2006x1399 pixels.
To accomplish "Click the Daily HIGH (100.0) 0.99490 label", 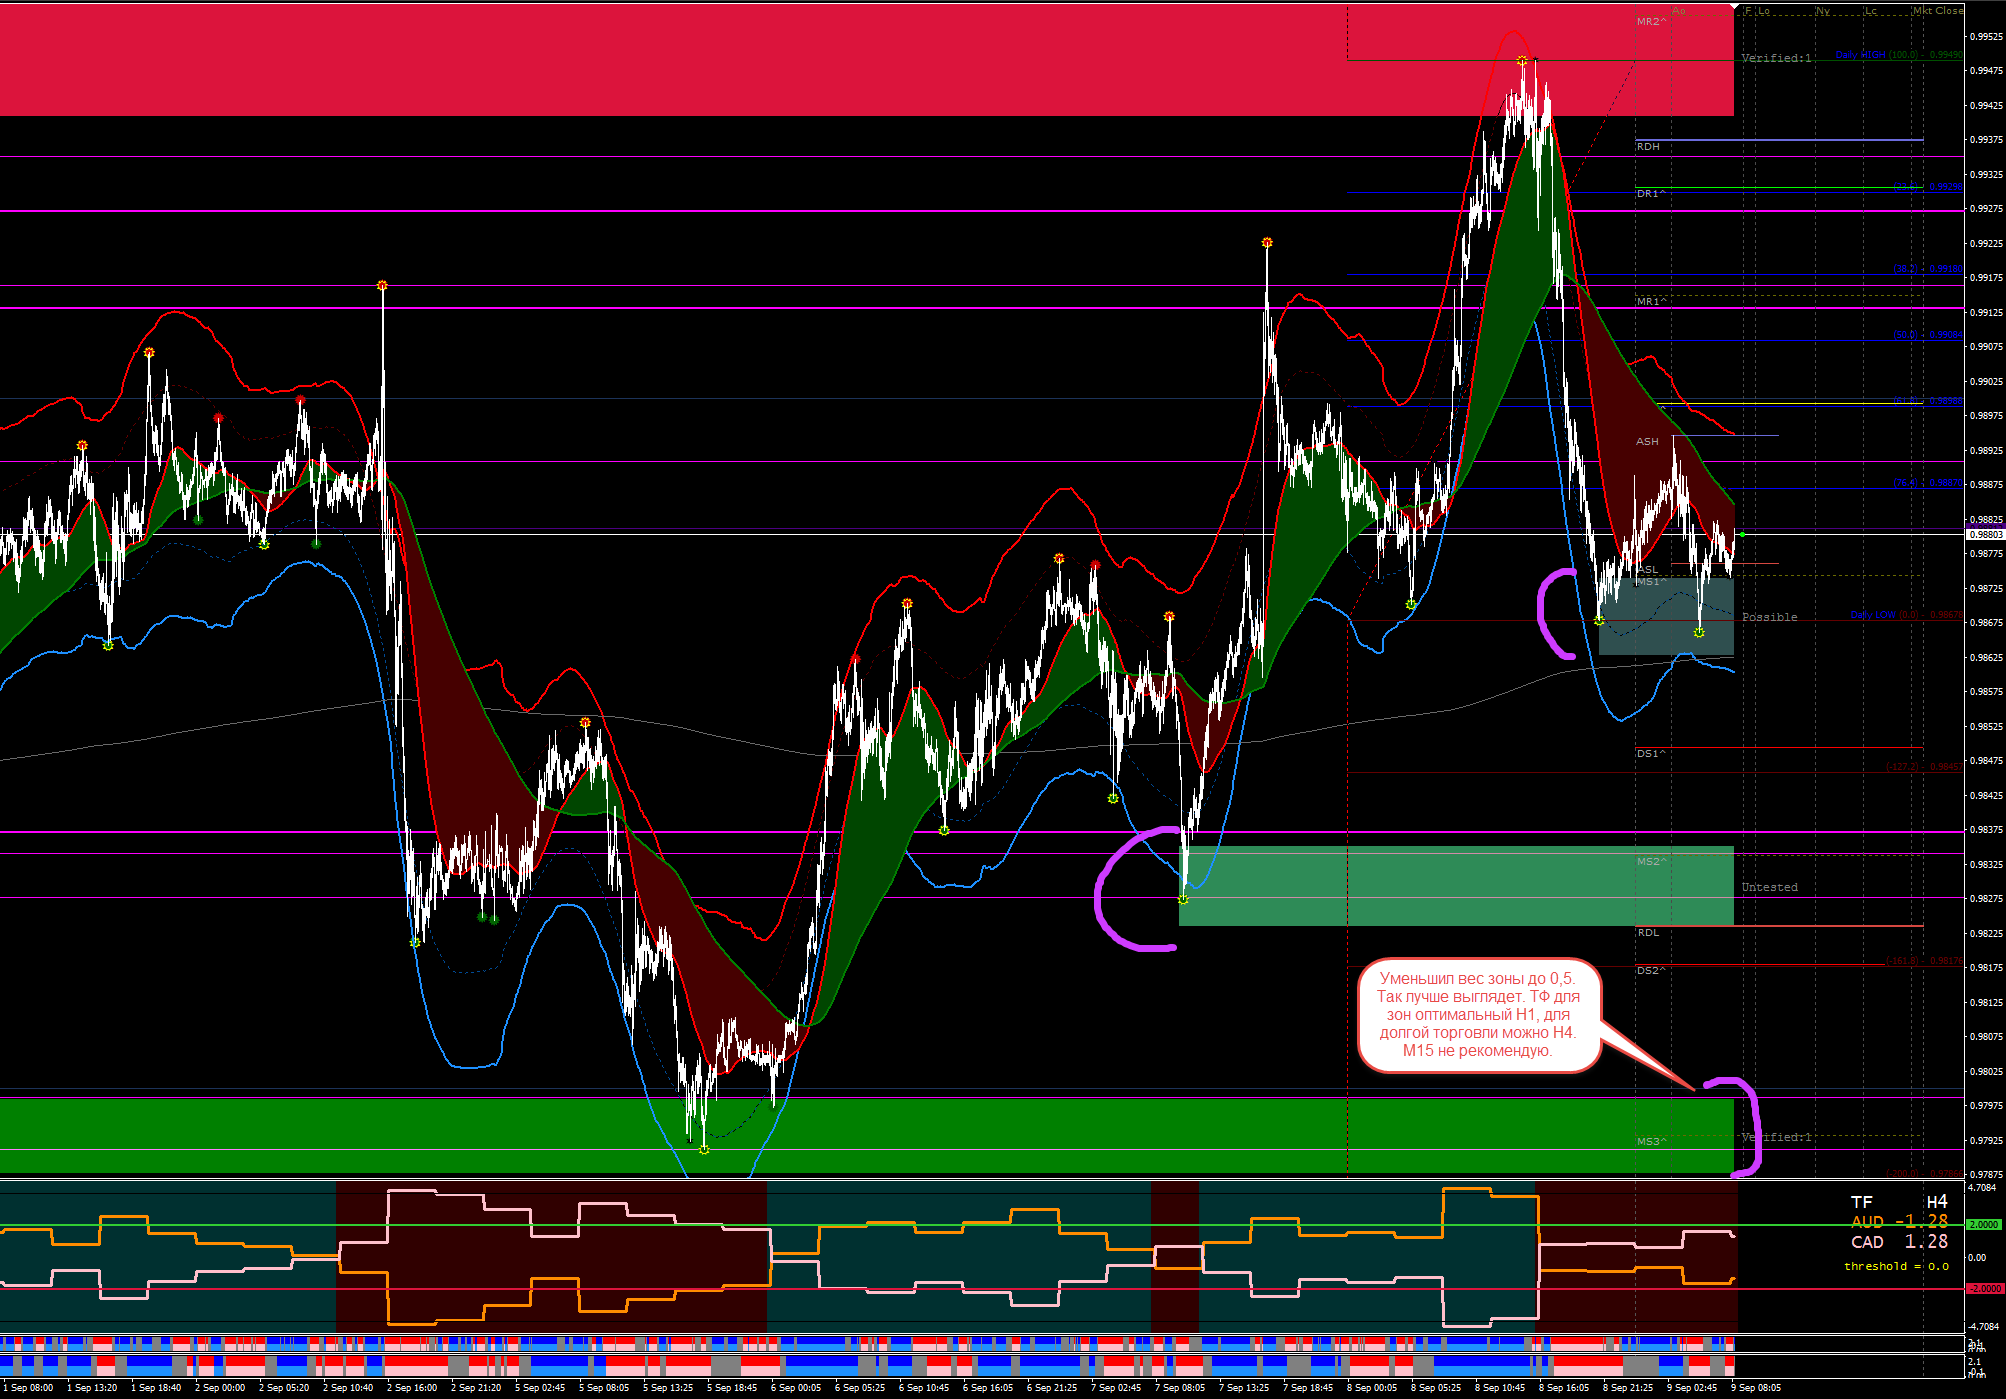I will pyautogui.click(x=1898, y=55).
